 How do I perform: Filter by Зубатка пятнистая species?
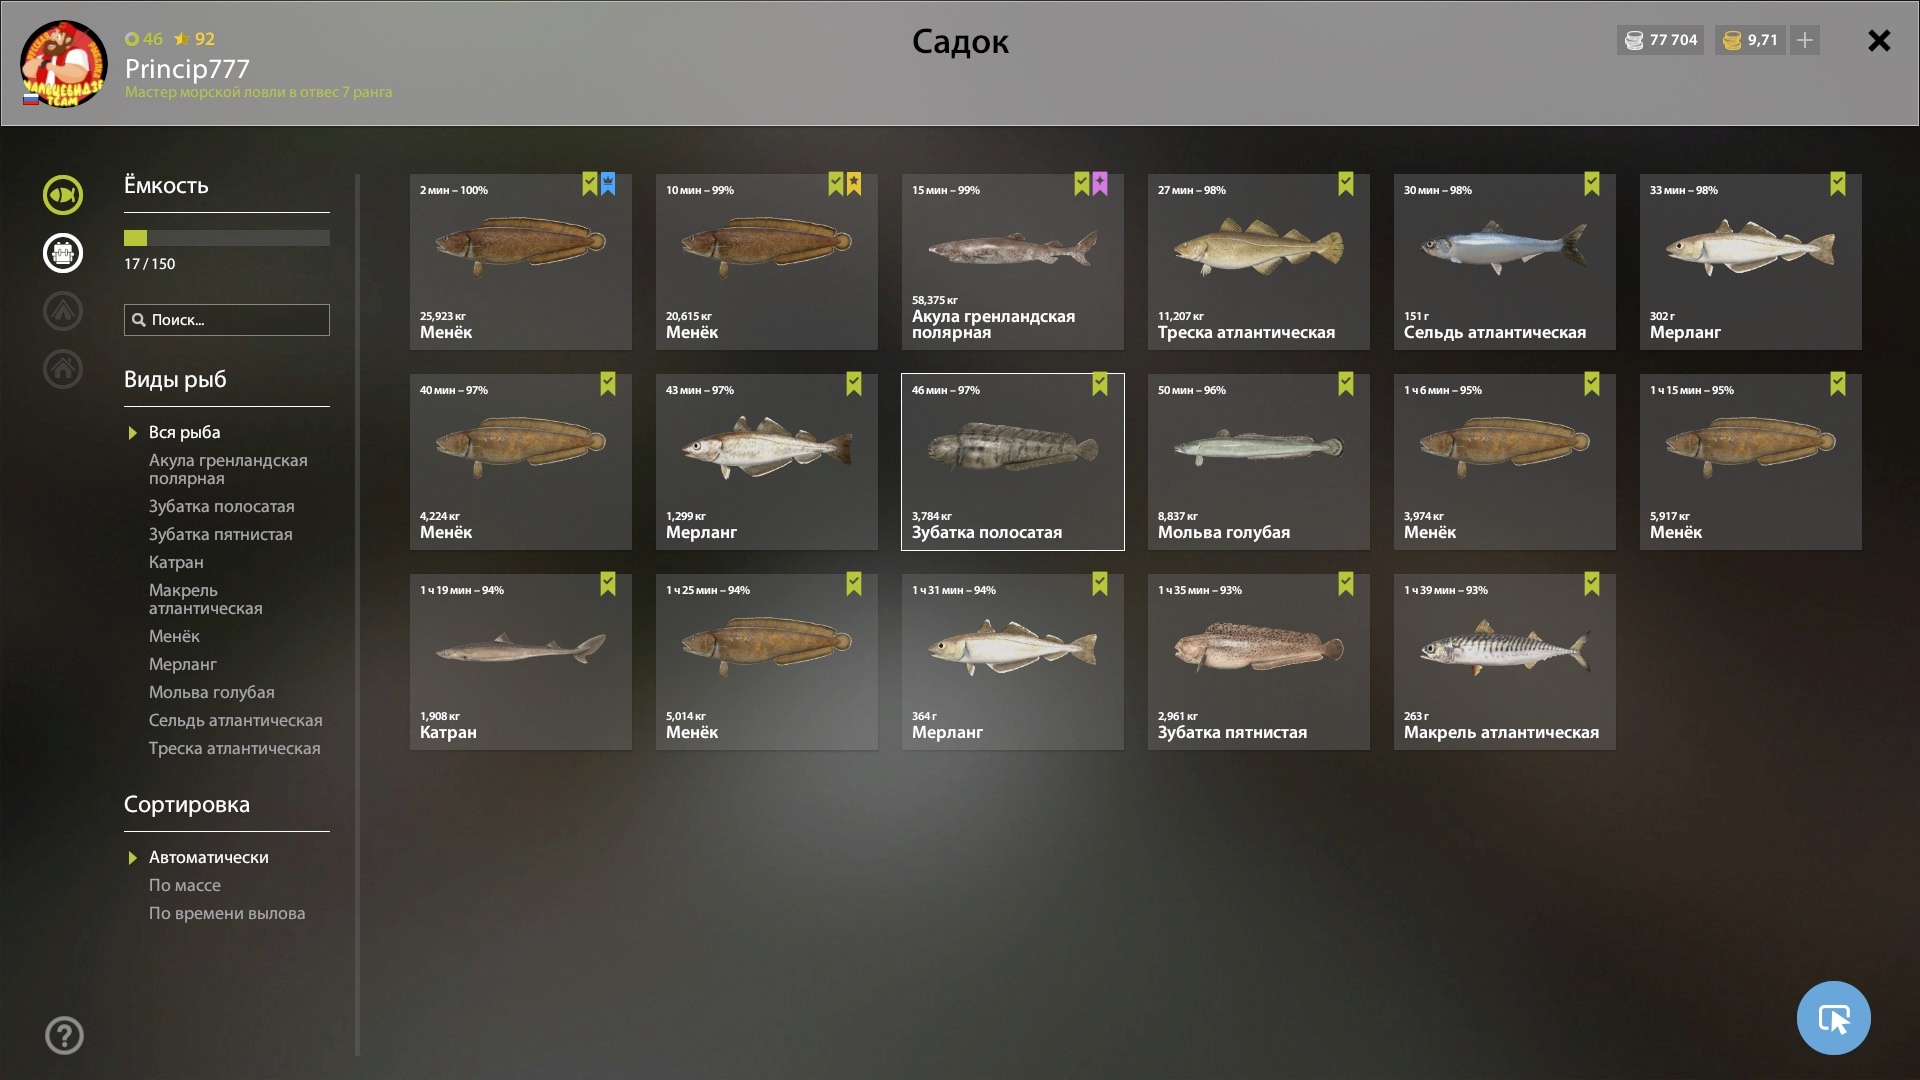pyautogui.click(x=221, y=534)
